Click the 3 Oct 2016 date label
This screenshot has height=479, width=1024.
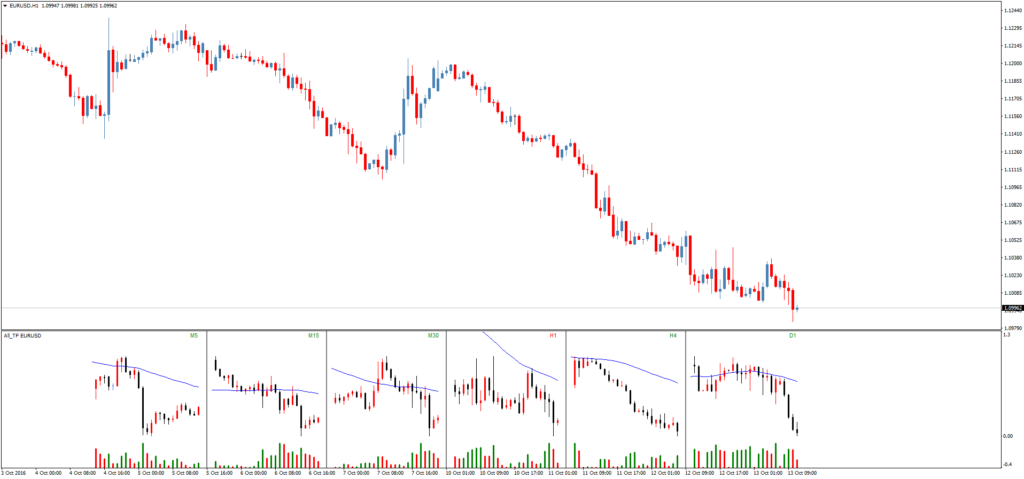pos(14,472)
